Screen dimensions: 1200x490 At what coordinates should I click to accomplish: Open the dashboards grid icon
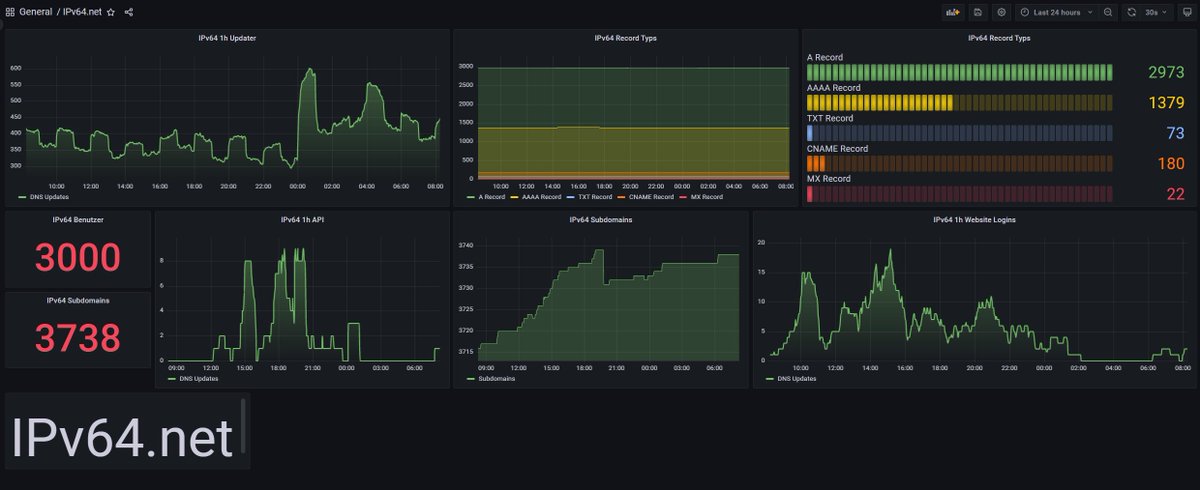[10, 12]
